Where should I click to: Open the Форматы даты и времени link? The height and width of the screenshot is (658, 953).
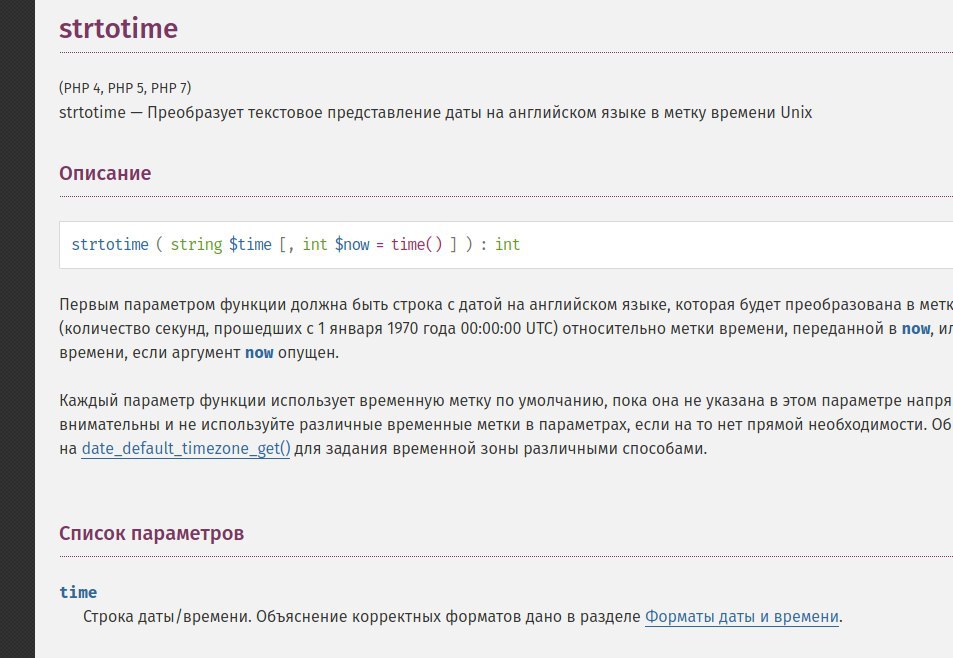pyautogui.click(x=741, y=617)
